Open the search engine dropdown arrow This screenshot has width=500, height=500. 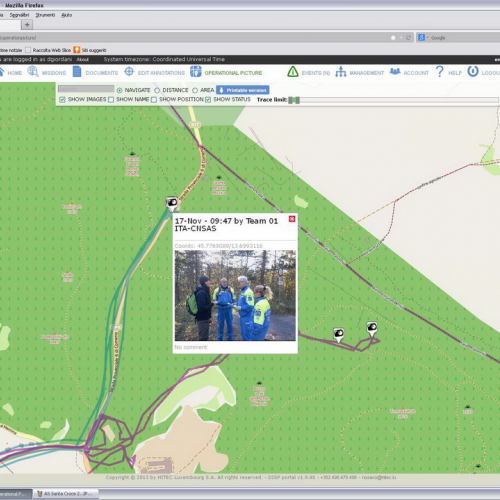point(427,38)
